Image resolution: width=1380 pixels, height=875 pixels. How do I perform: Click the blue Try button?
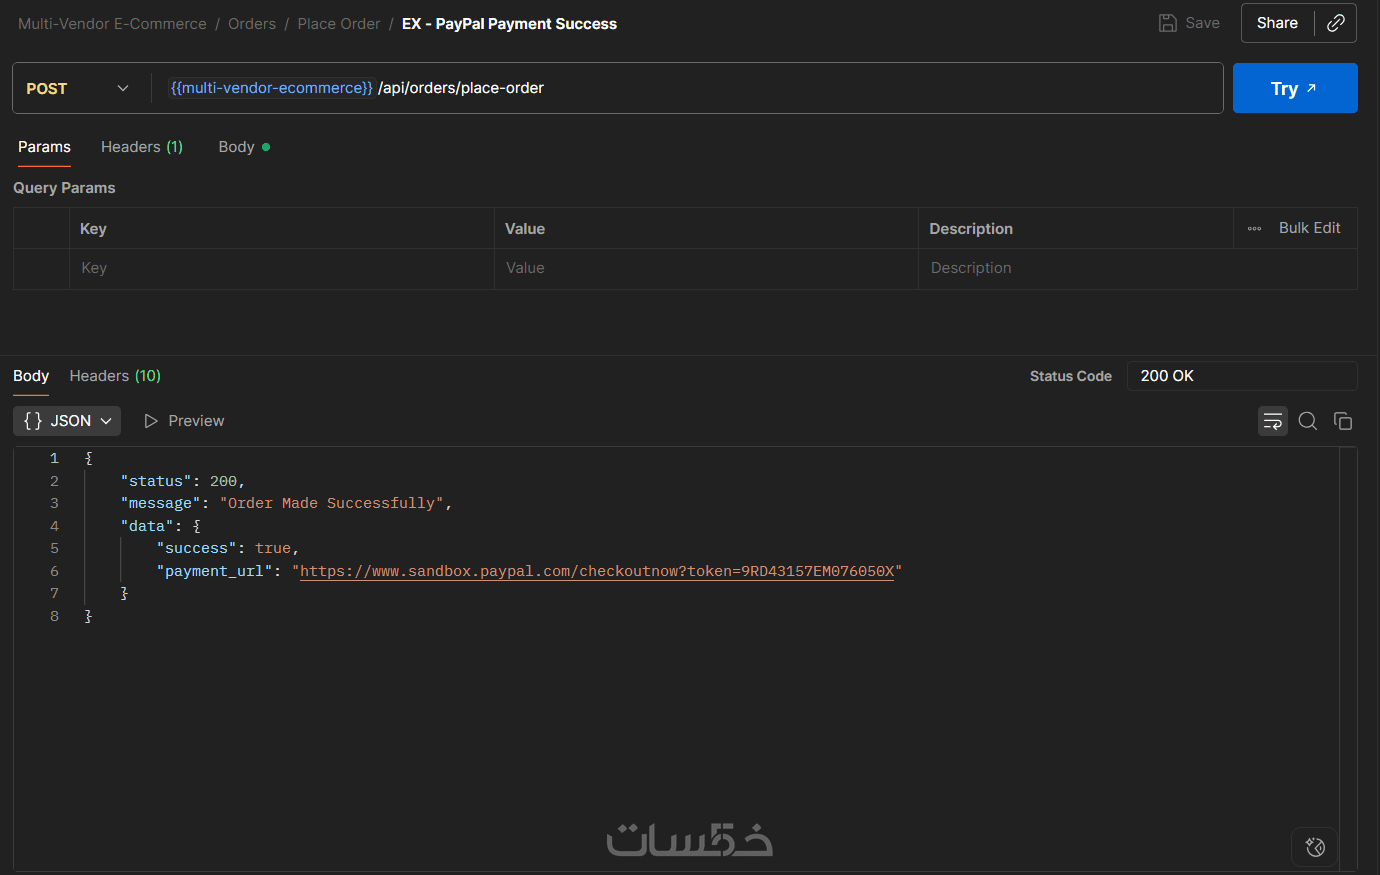pos(1295,88)
